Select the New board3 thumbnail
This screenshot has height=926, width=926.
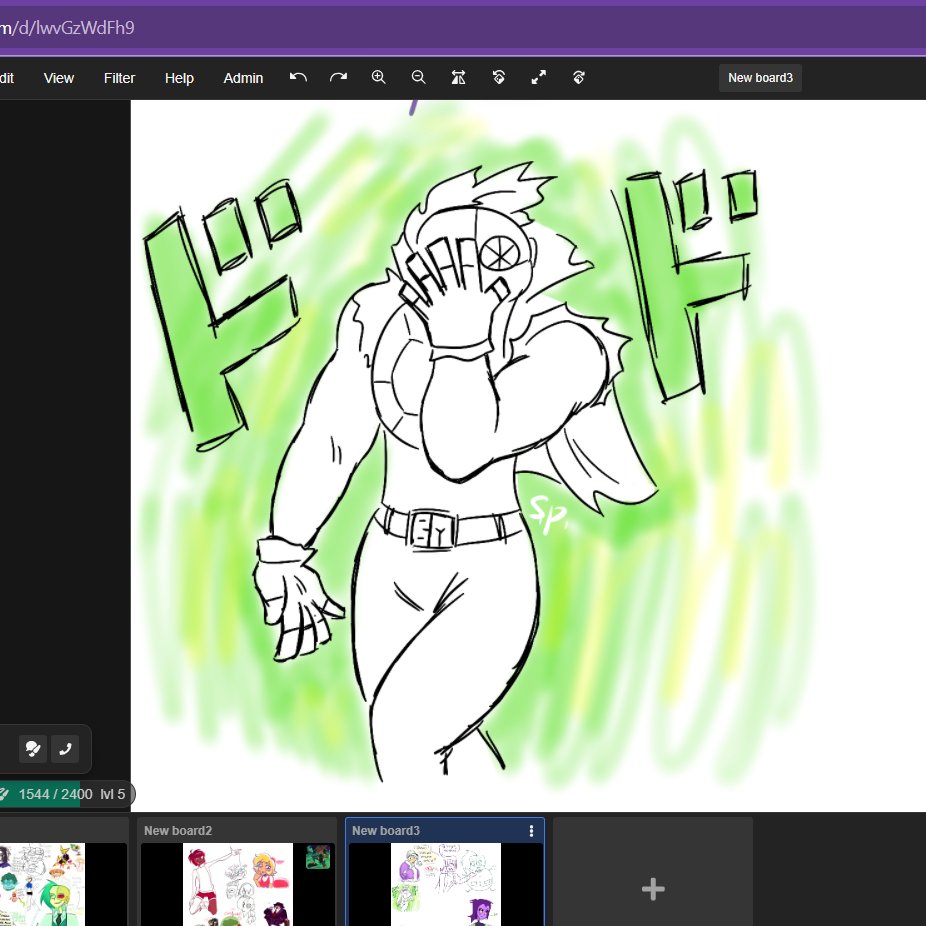pyautogui.click(x=445, y=884)
